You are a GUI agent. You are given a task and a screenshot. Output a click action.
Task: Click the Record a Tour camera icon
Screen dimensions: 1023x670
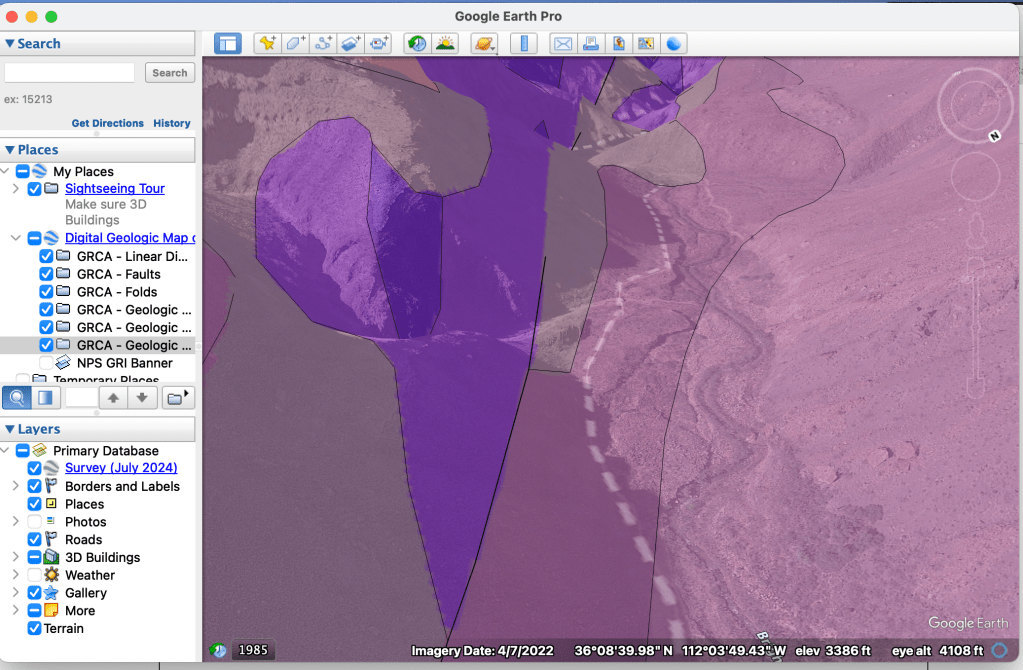378,44
